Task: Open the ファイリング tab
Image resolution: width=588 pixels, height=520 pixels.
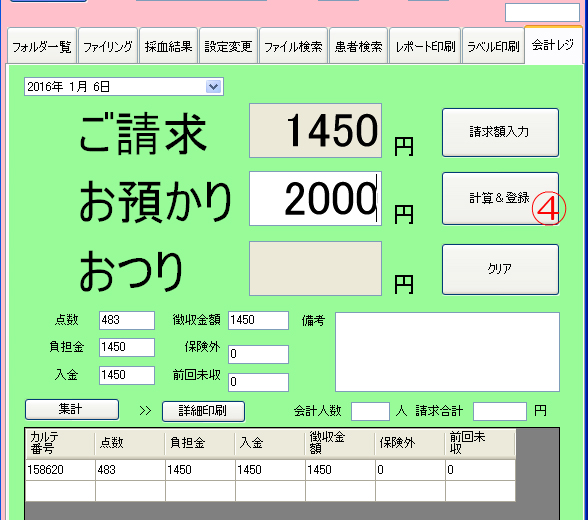Action: [x=108, y=46]
